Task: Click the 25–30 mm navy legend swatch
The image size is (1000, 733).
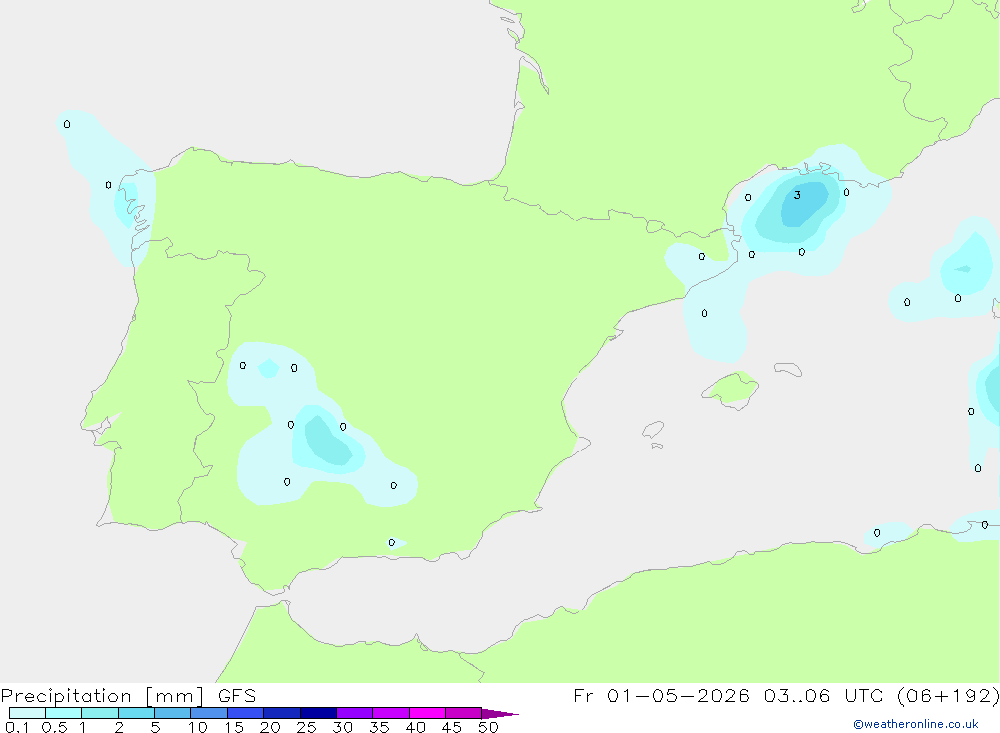Action: coord(318,713)
